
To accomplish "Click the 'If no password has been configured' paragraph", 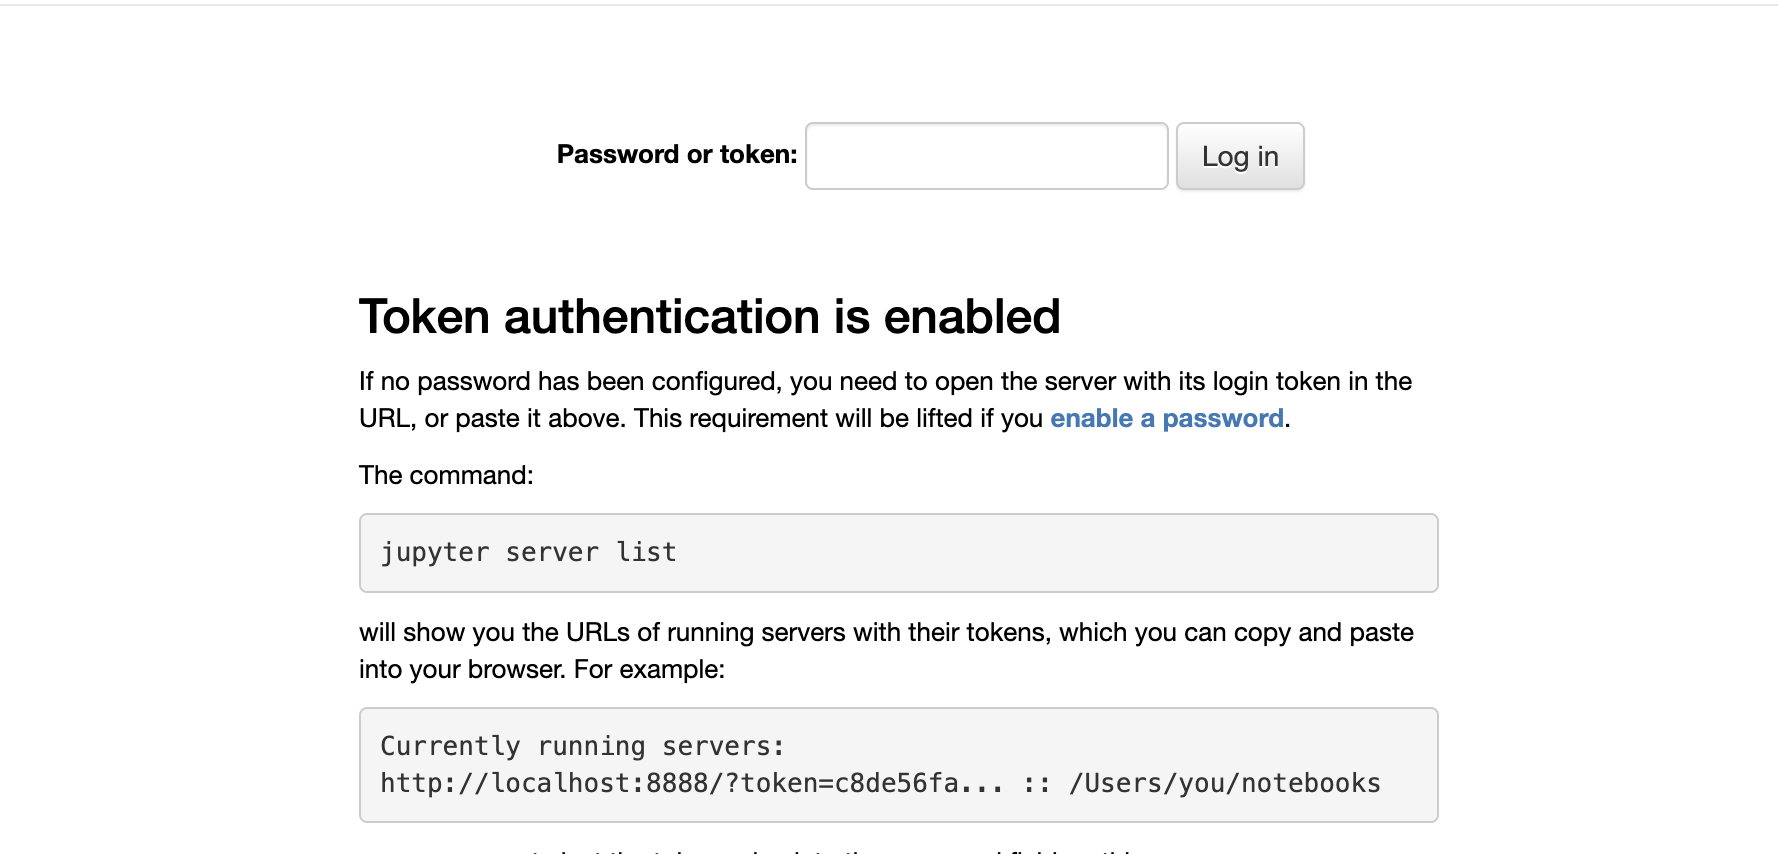I will click(885, 400).
